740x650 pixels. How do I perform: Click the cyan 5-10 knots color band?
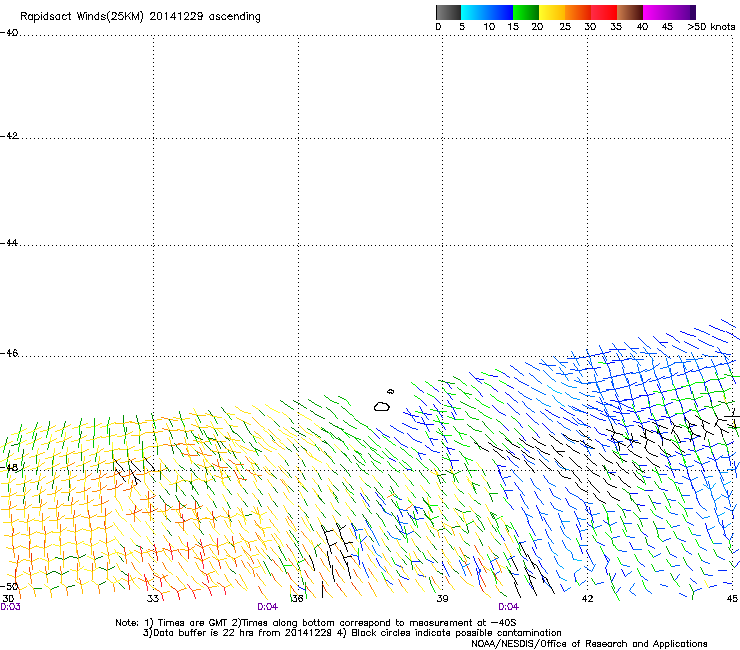coord(473,12)
